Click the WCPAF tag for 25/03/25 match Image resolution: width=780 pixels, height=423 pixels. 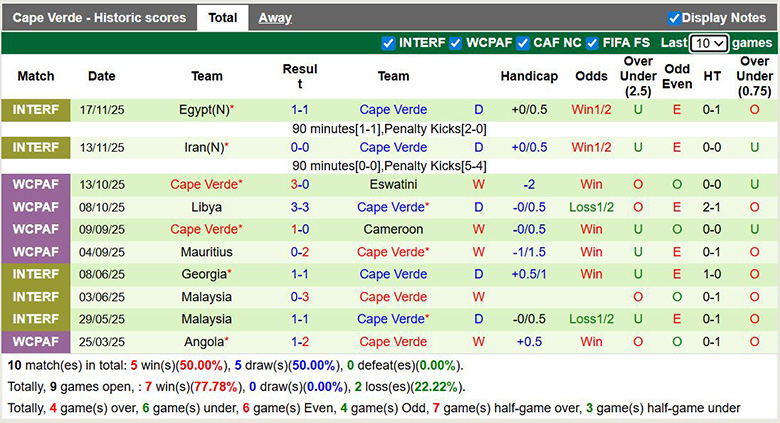pos(36,342)
